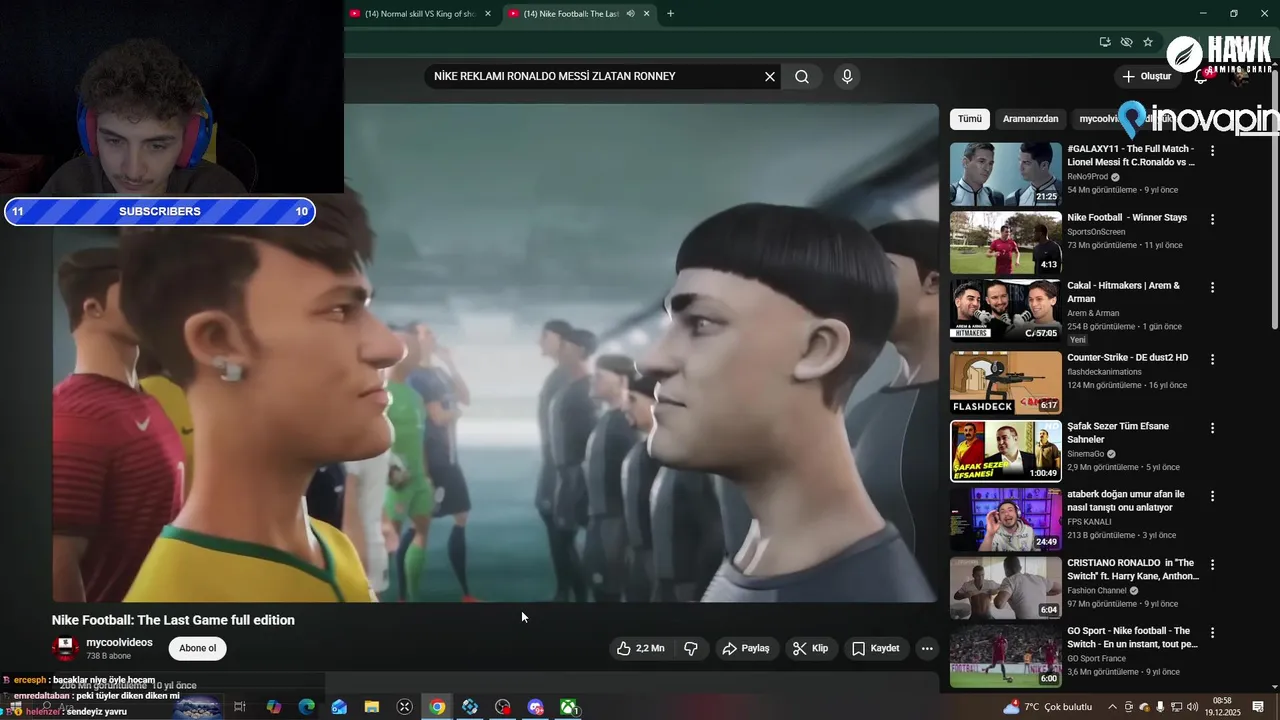Switch to Normal skill VS King tab
This screenshot has height=720, width=1280.
[x=419, y=14]
